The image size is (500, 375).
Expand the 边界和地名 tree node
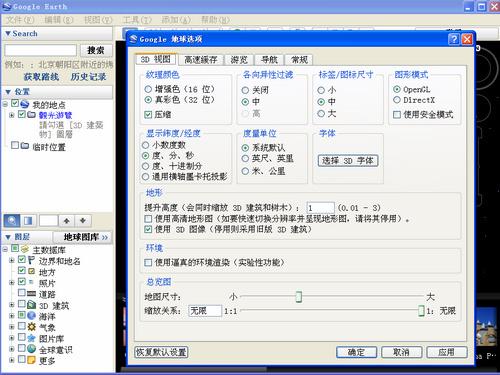(12, 260)
